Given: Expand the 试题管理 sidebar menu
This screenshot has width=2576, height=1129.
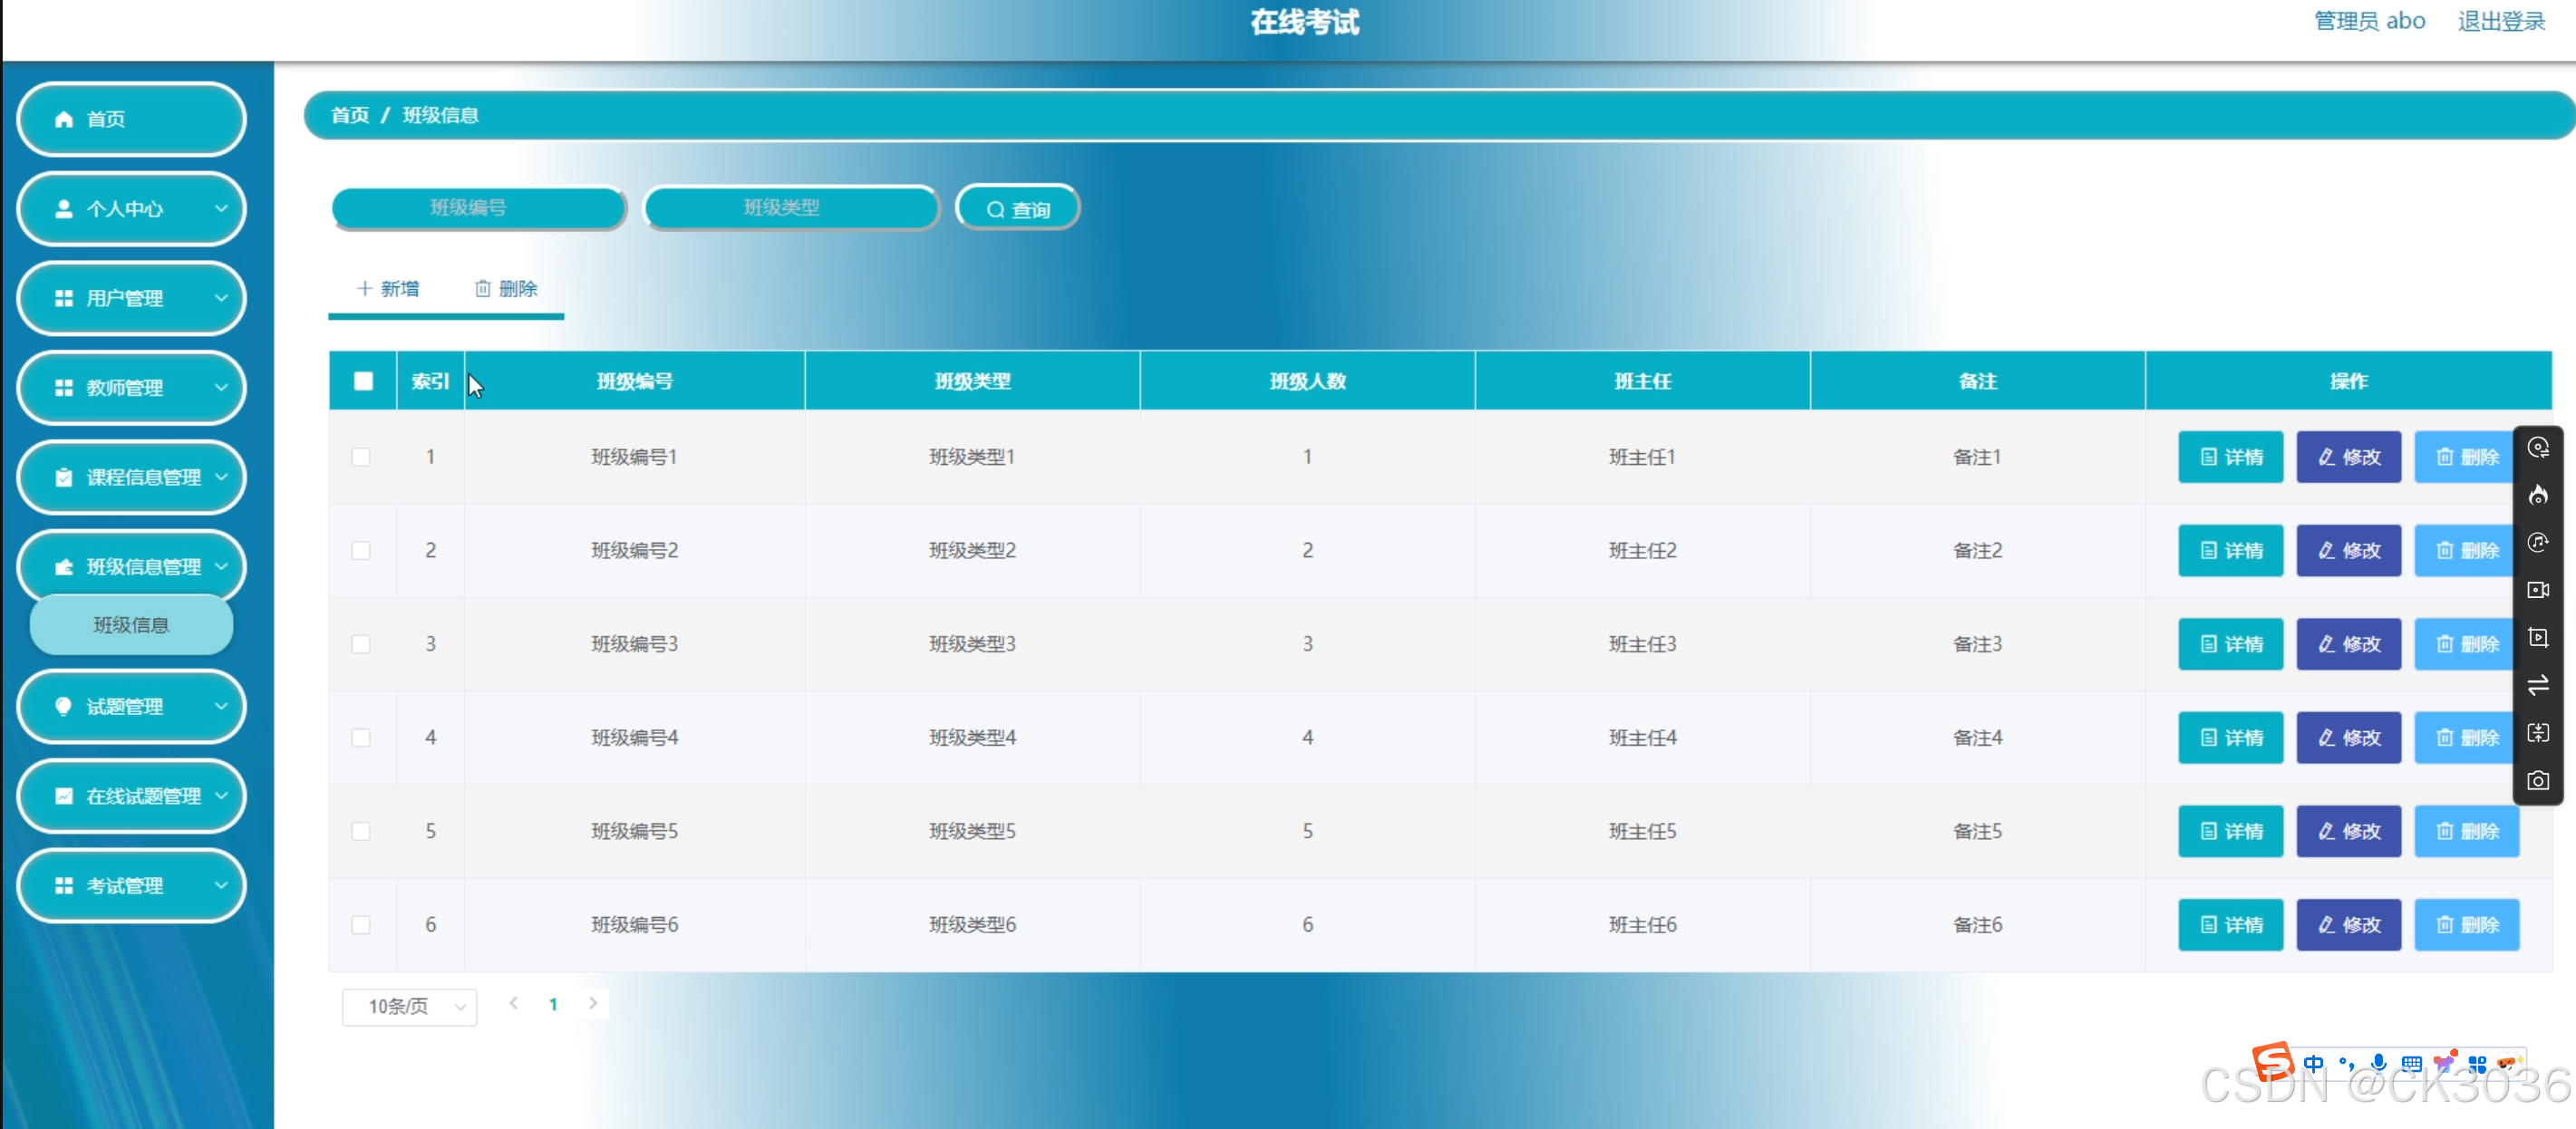Looking at the screenshot, I should (x=131, y=706).
